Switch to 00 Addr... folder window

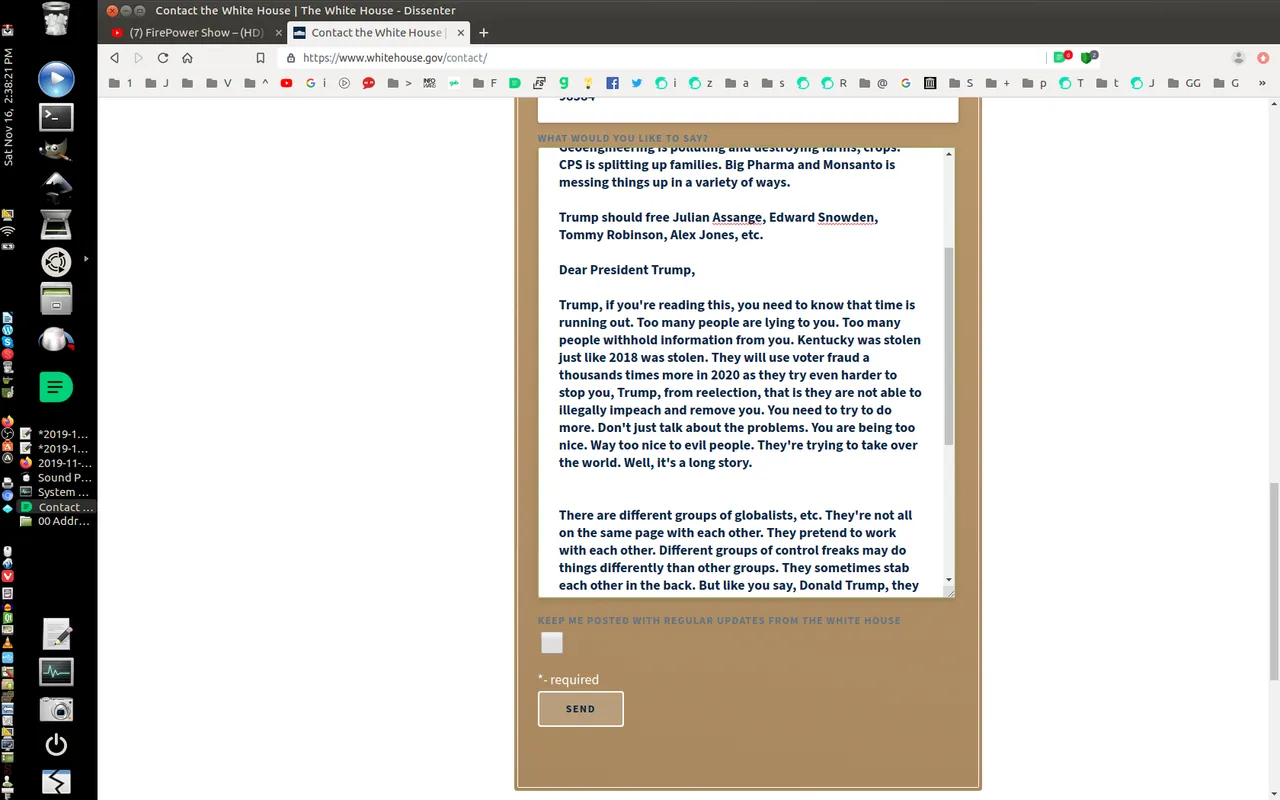coord(56,521)
